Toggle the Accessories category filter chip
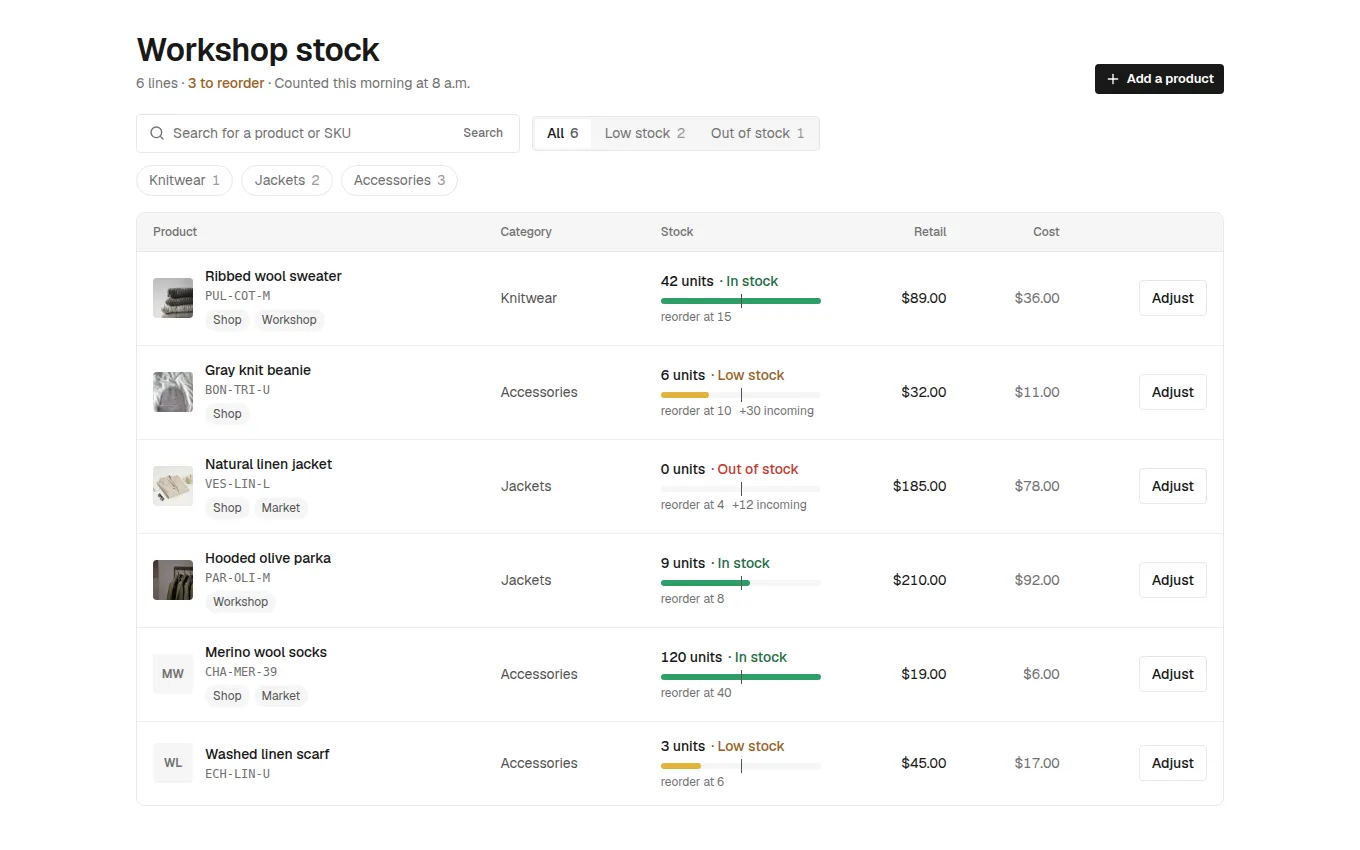 point(399,181)
